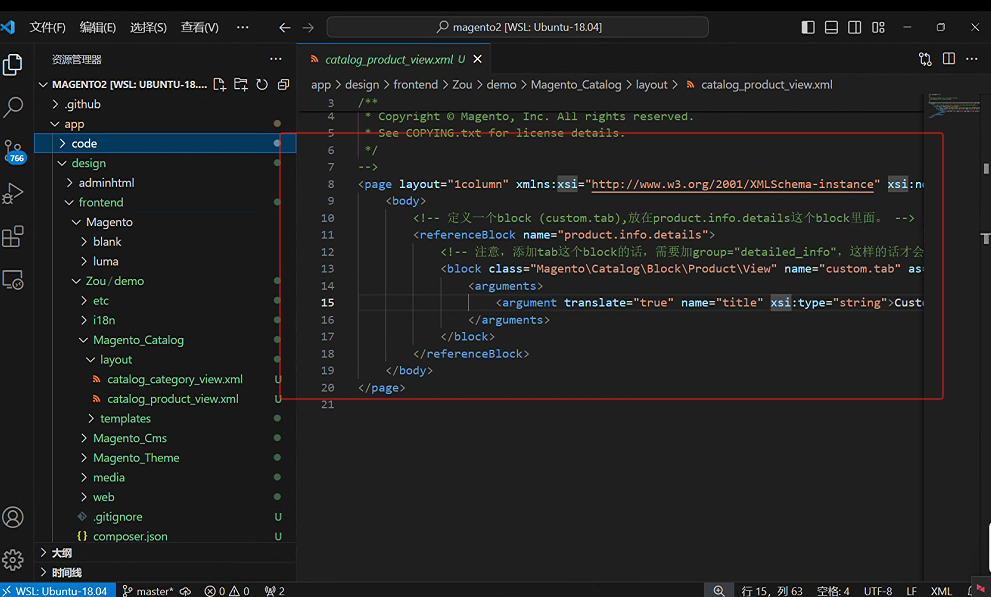Click WSL: Ubuntu-18.04 remote indicator

(x=55, y=591)
